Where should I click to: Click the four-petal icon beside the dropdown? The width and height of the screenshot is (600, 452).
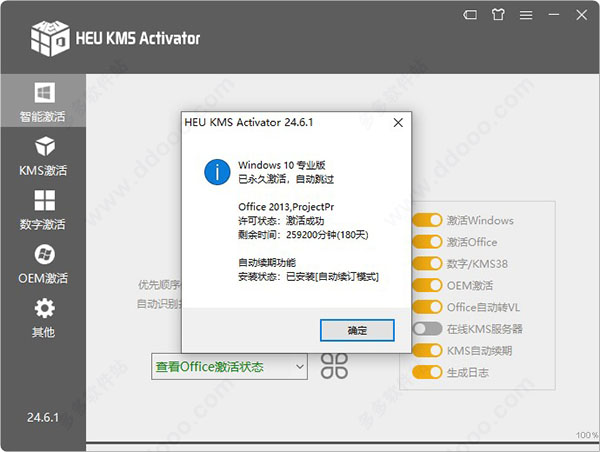click(334, 366)
